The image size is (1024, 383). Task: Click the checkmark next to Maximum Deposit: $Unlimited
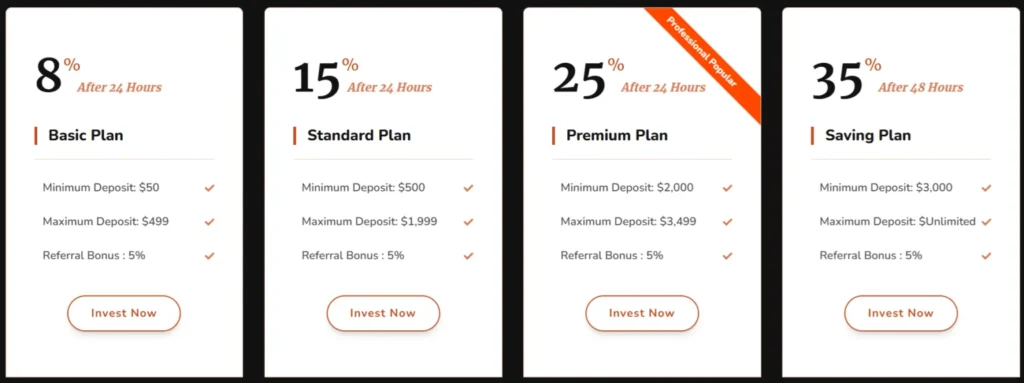[x=986, y=222]
